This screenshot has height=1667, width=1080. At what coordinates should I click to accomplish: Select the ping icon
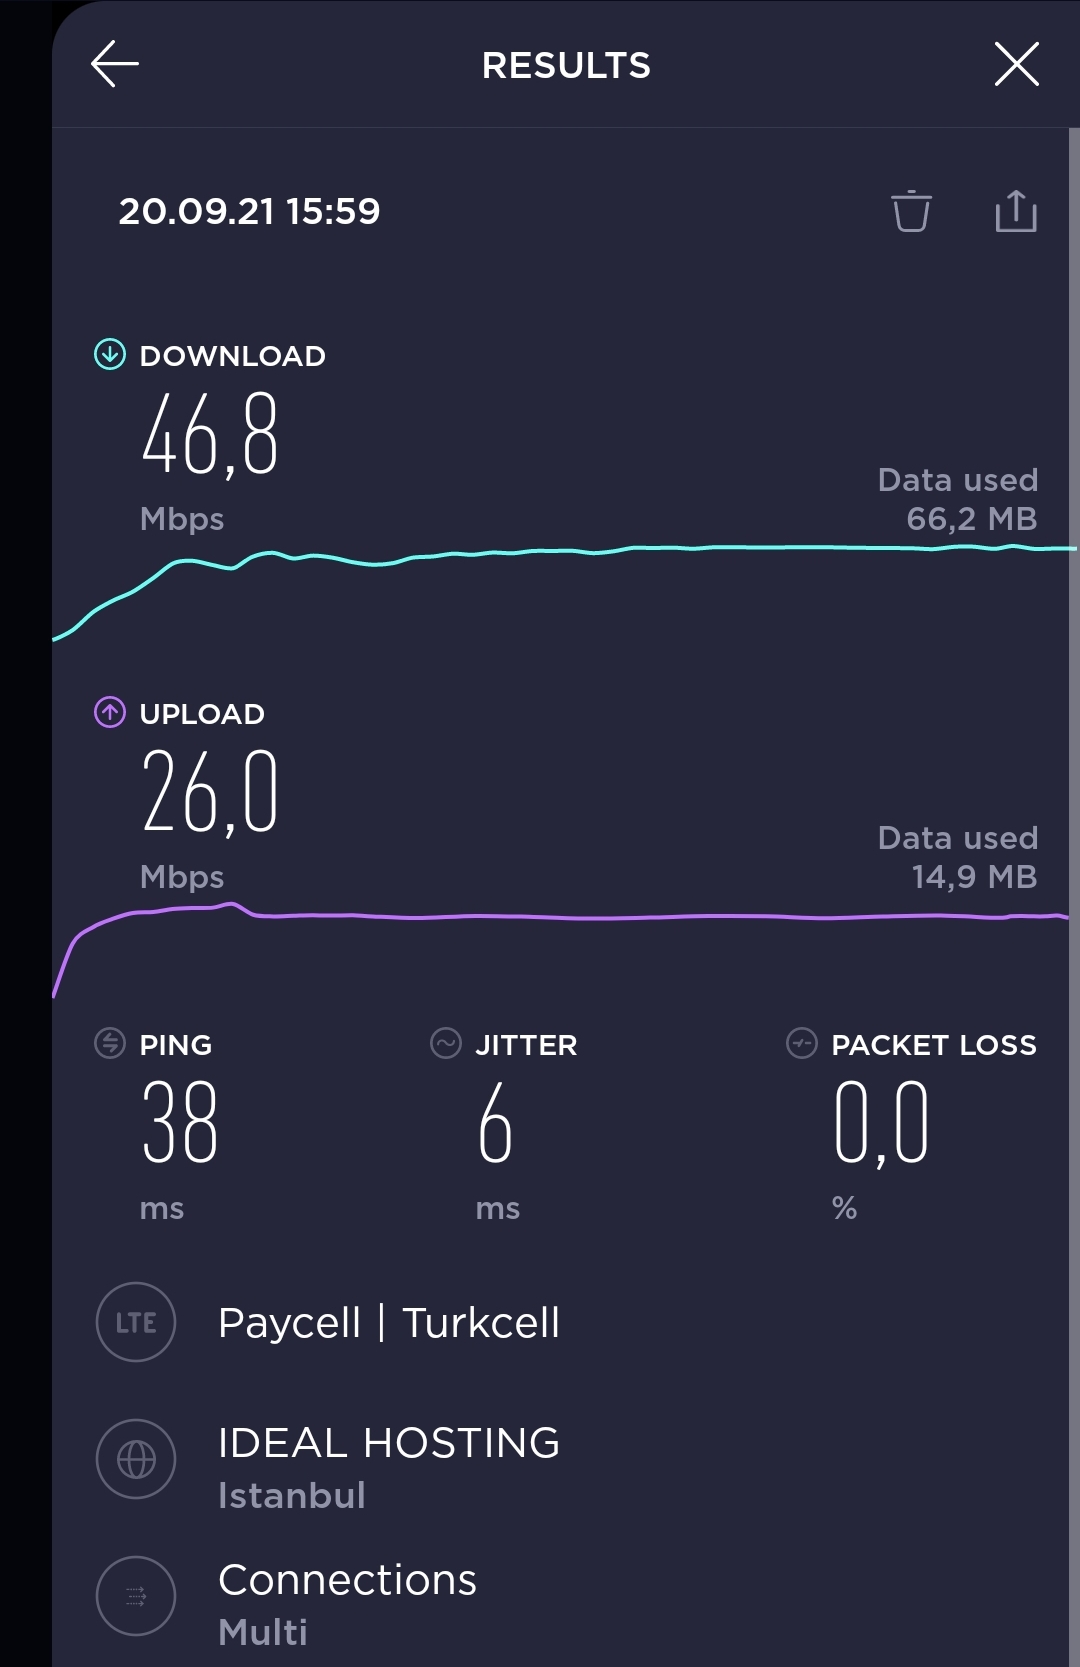(x=110, y=1043)
